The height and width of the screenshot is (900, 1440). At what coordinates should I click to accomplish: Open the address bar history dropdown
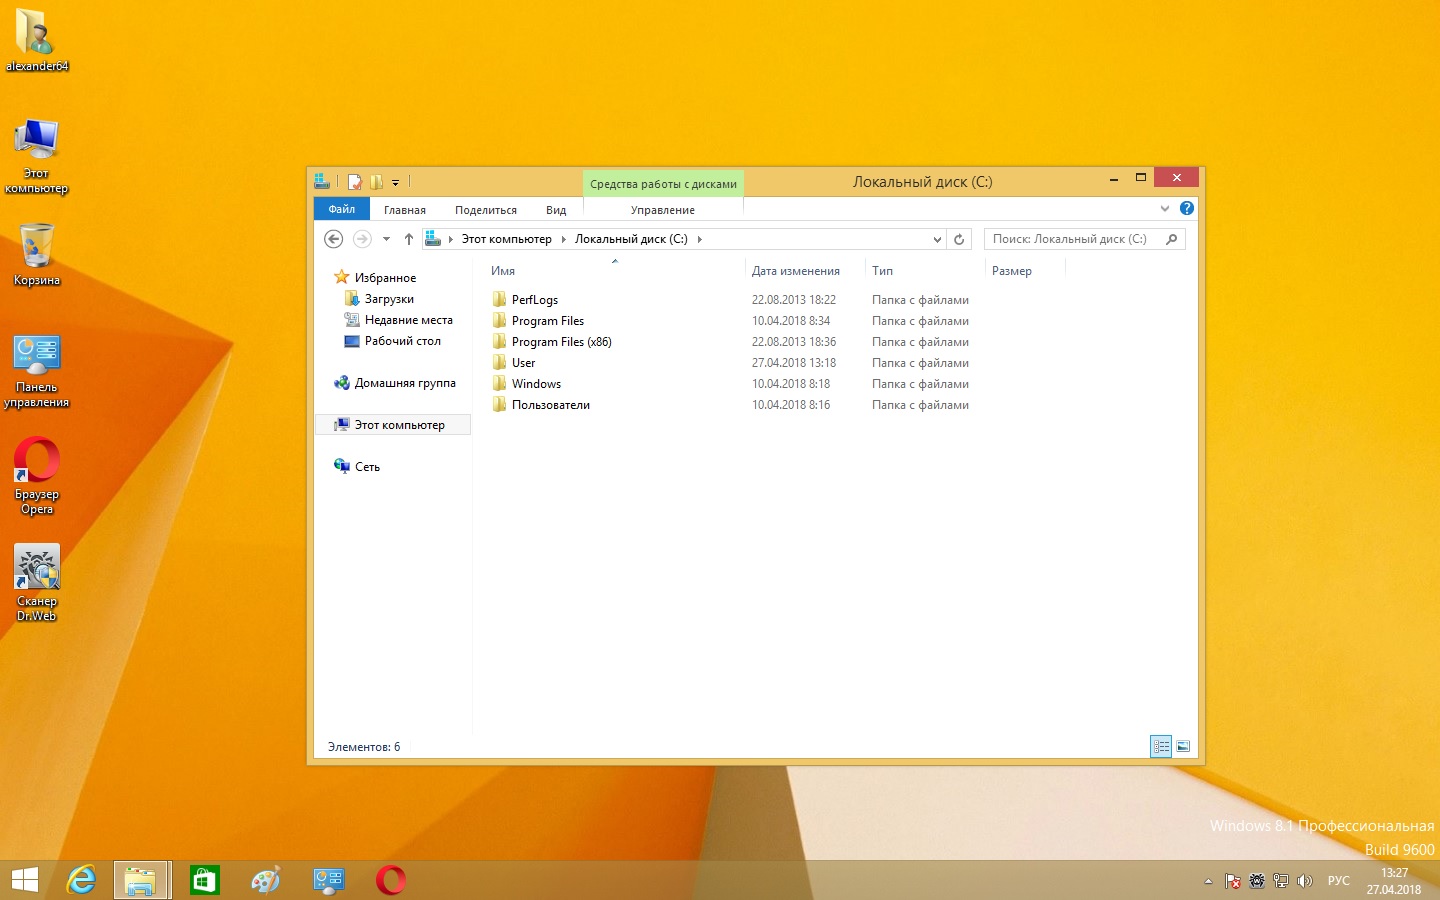(x=937, y=239)
